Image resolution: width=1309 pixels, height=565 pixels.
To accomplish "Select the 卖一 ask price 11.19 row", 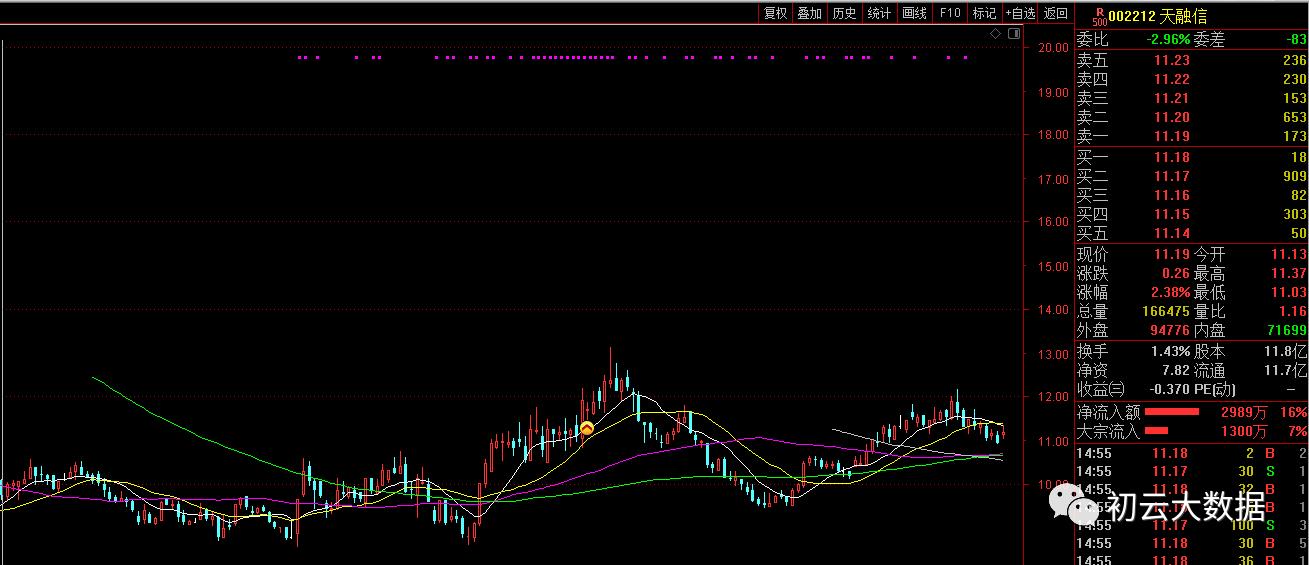I will (x=1190, y=136).
